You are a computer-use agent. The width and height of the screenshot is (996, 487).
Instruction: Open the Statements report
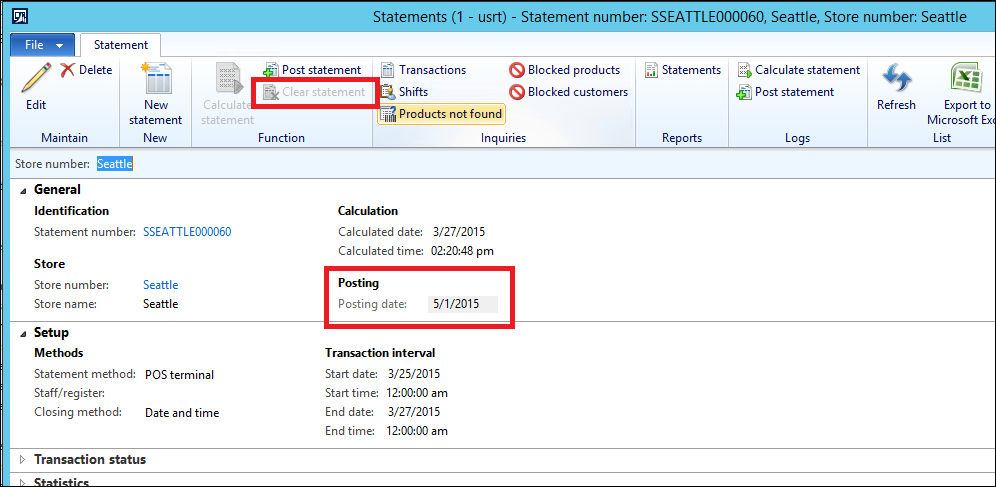(682, 70)
